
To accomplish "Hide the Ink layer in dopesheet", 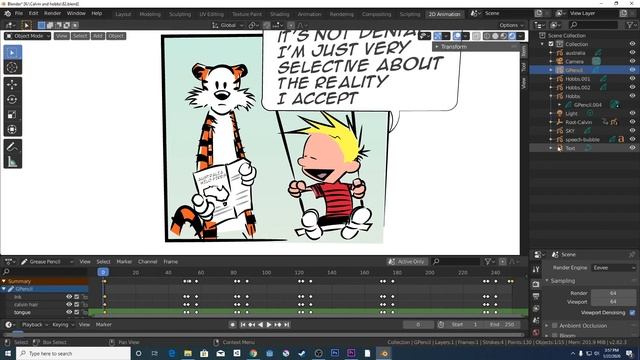I will 69,297.
